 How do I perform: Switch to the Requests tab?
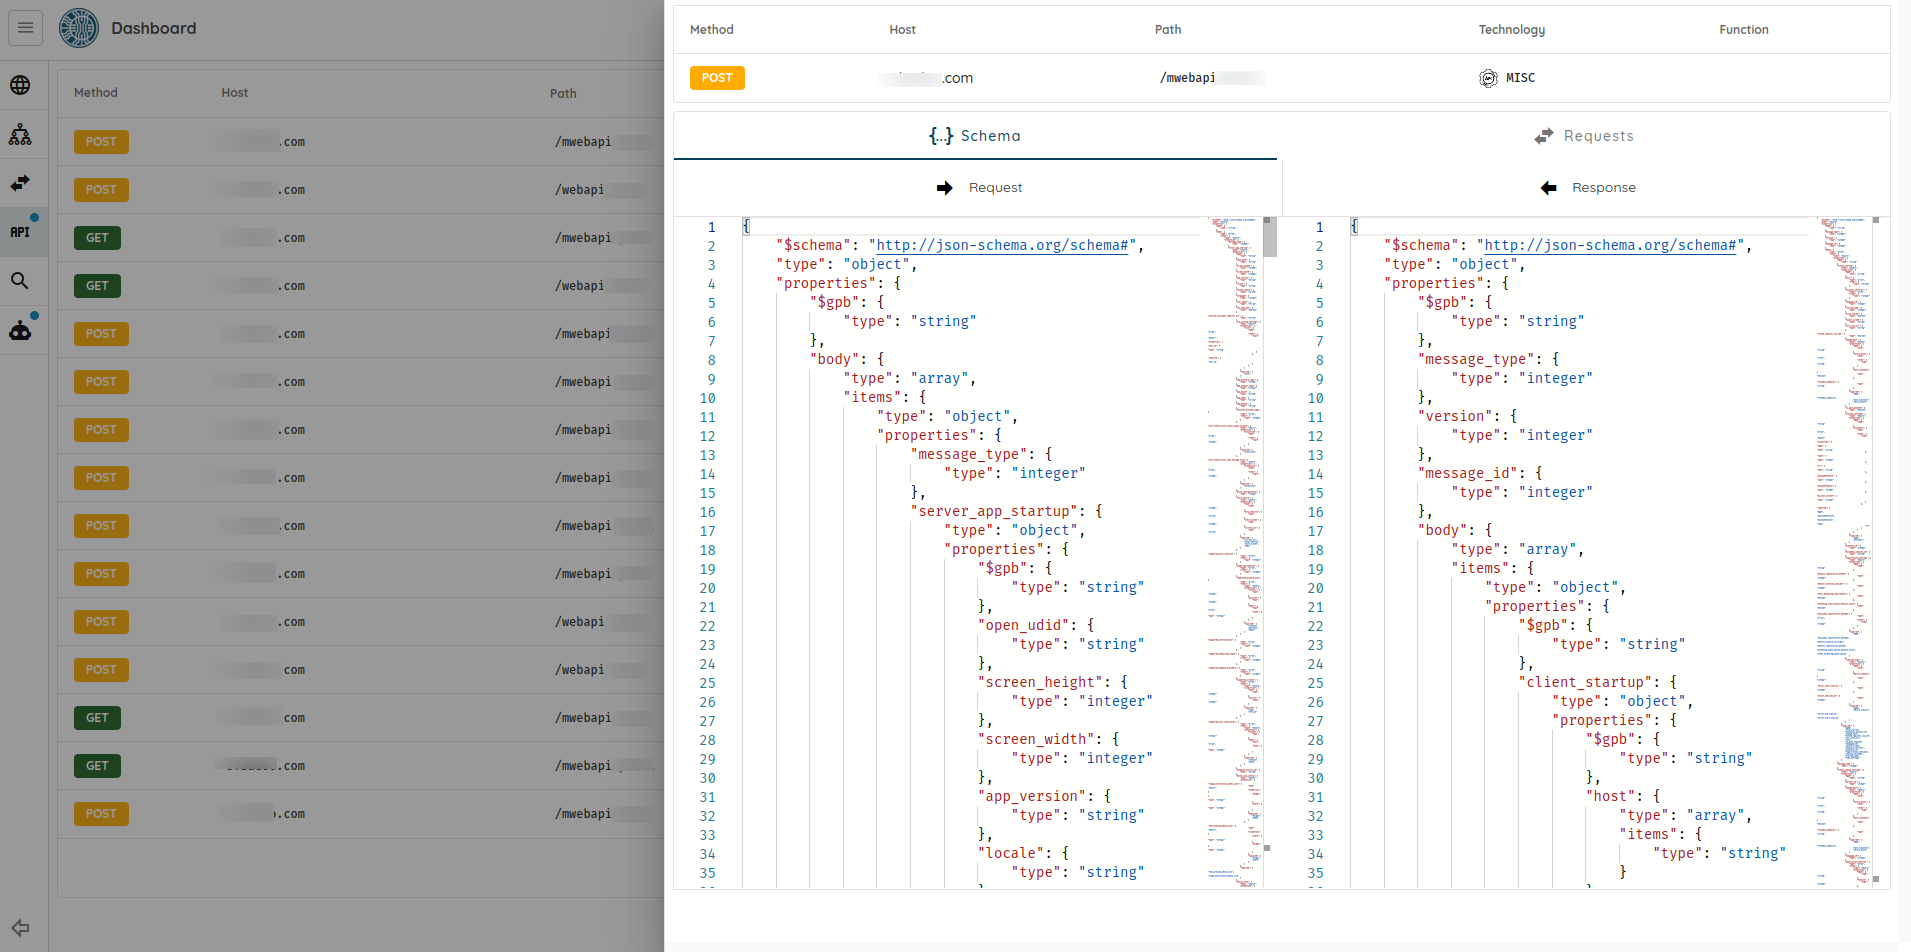1584,136
